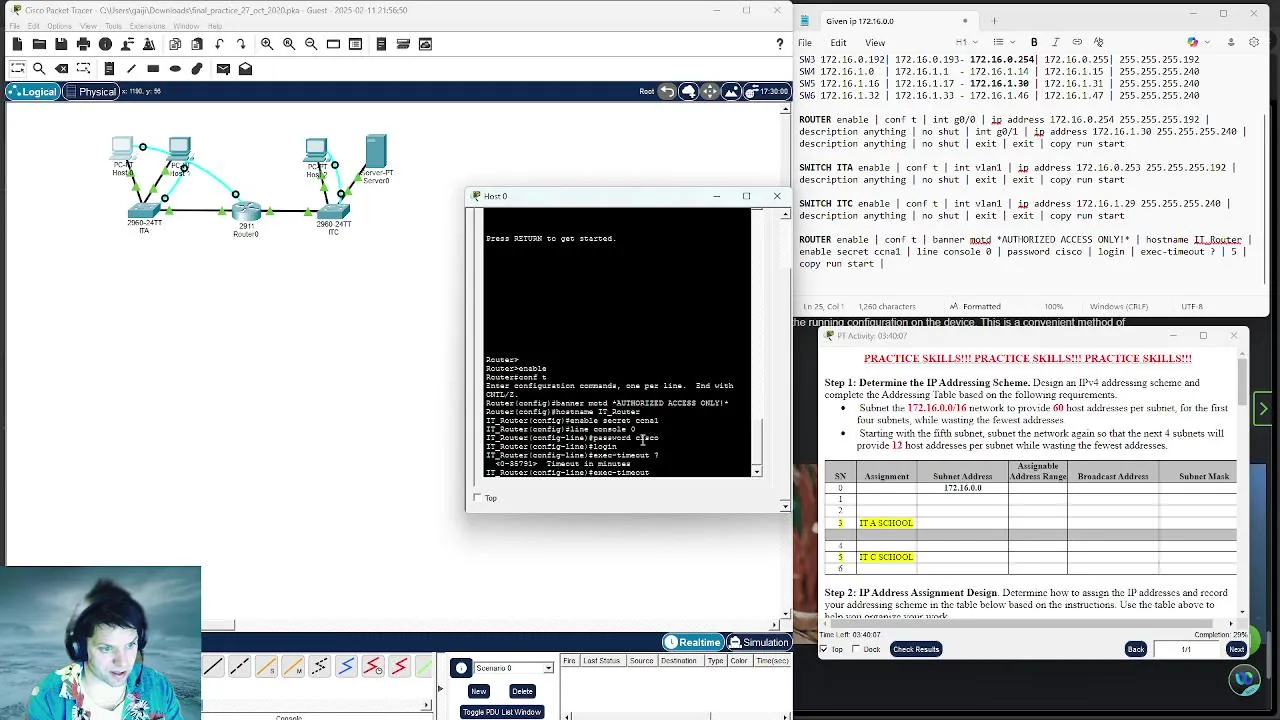Open Notepad settings gear

[x=1254, y=42]
